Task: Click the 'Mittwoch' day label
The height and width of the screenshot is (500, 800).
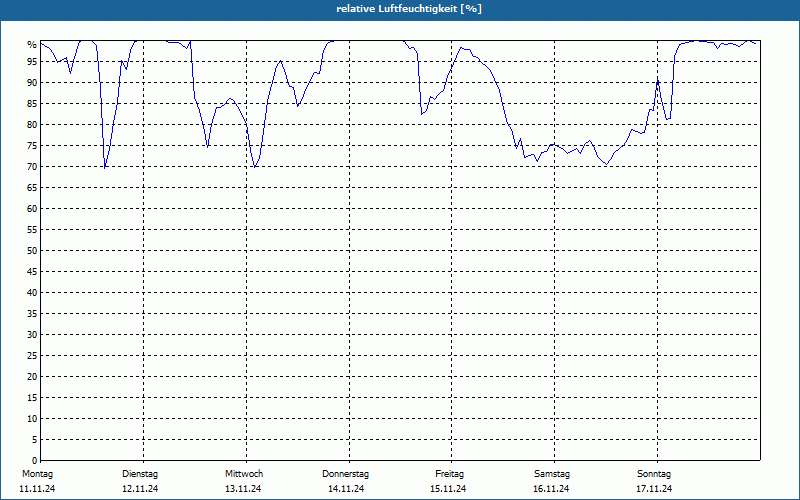Action: 244,473
